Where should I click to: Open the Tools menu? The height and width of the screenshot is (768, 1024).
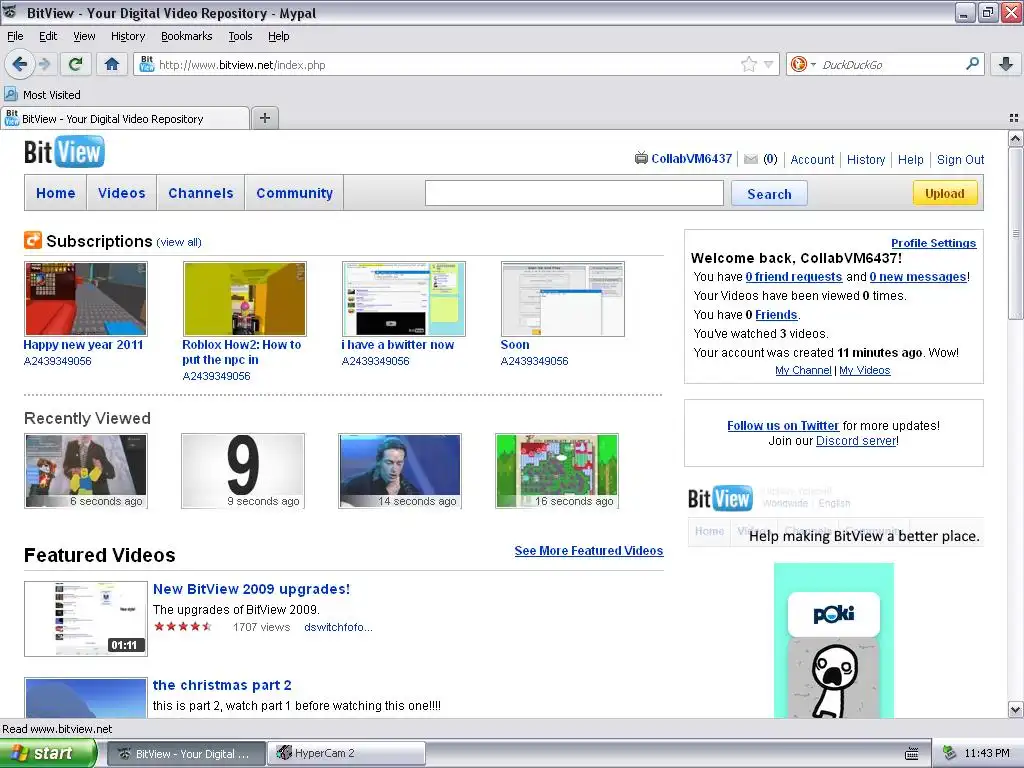240,36
